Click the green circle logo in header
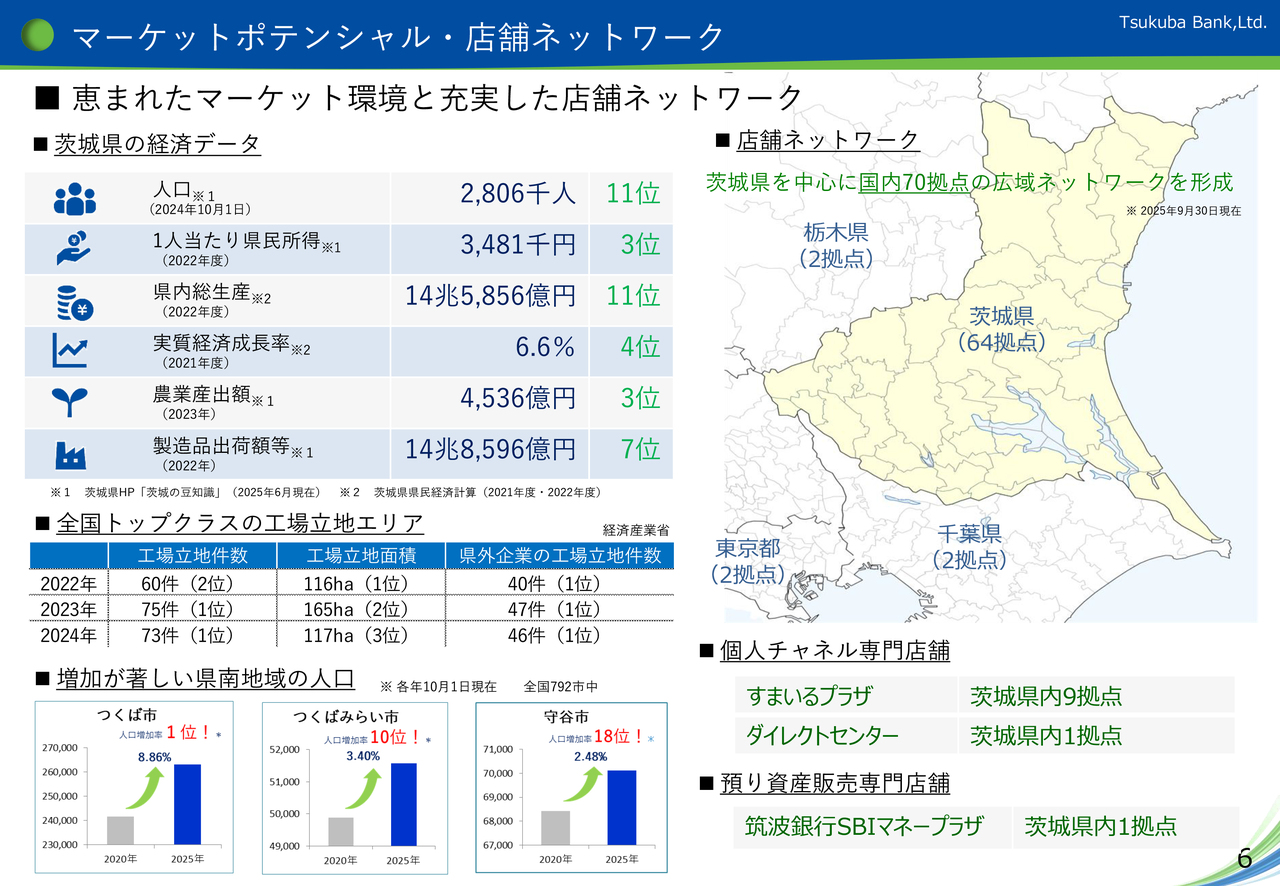Screen dimensions: 1280x886 tap(38, 35)
